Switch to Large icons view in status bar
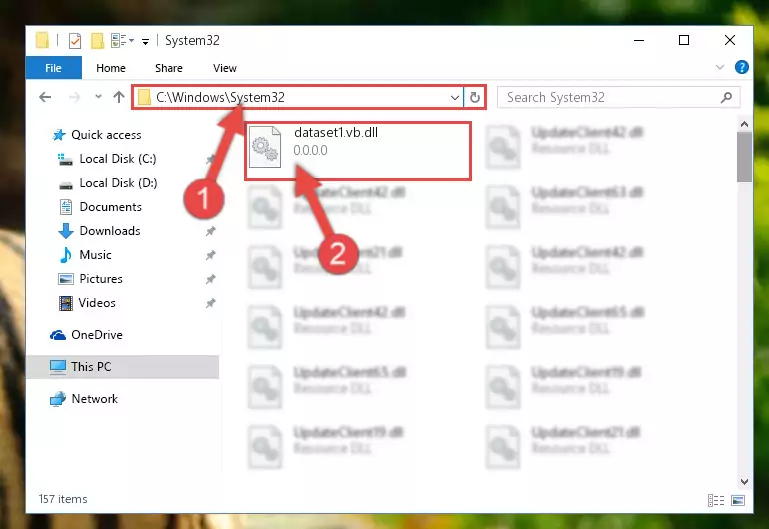769x529 pixels. point(738,500)
